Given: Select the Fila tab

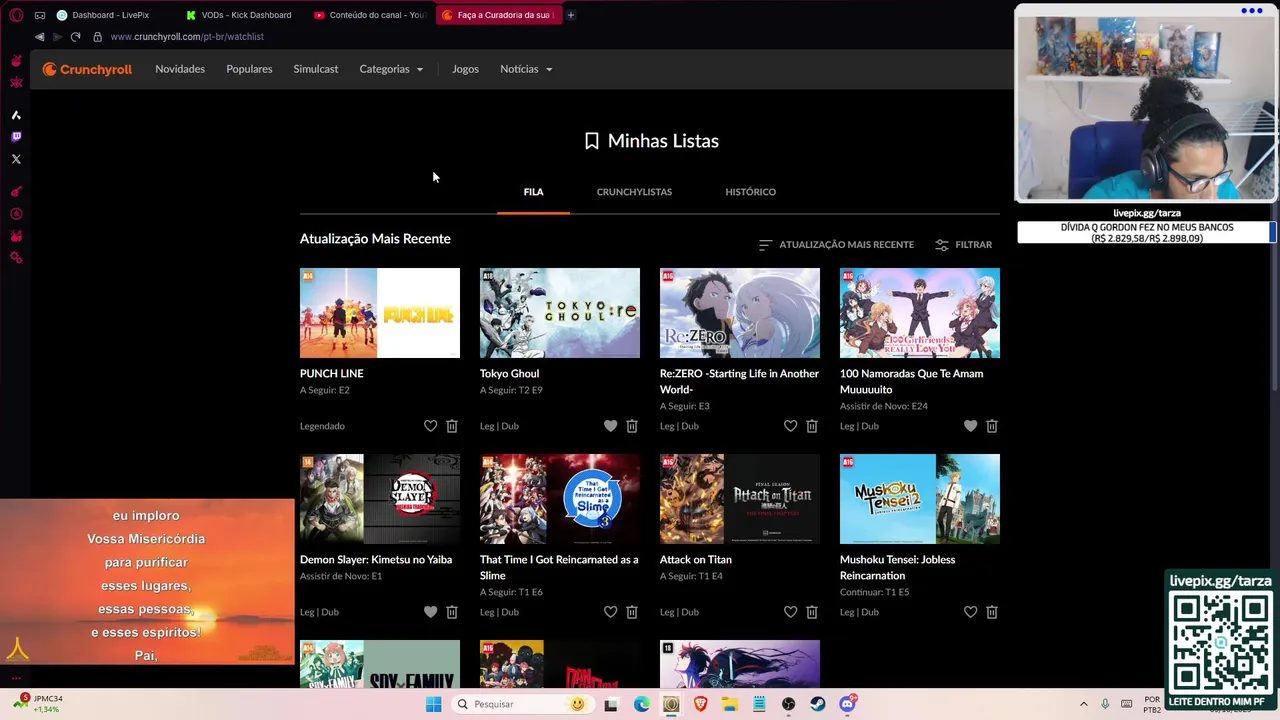Looking at the screenshot, I should pyautogui.click(x=533, y=192).
